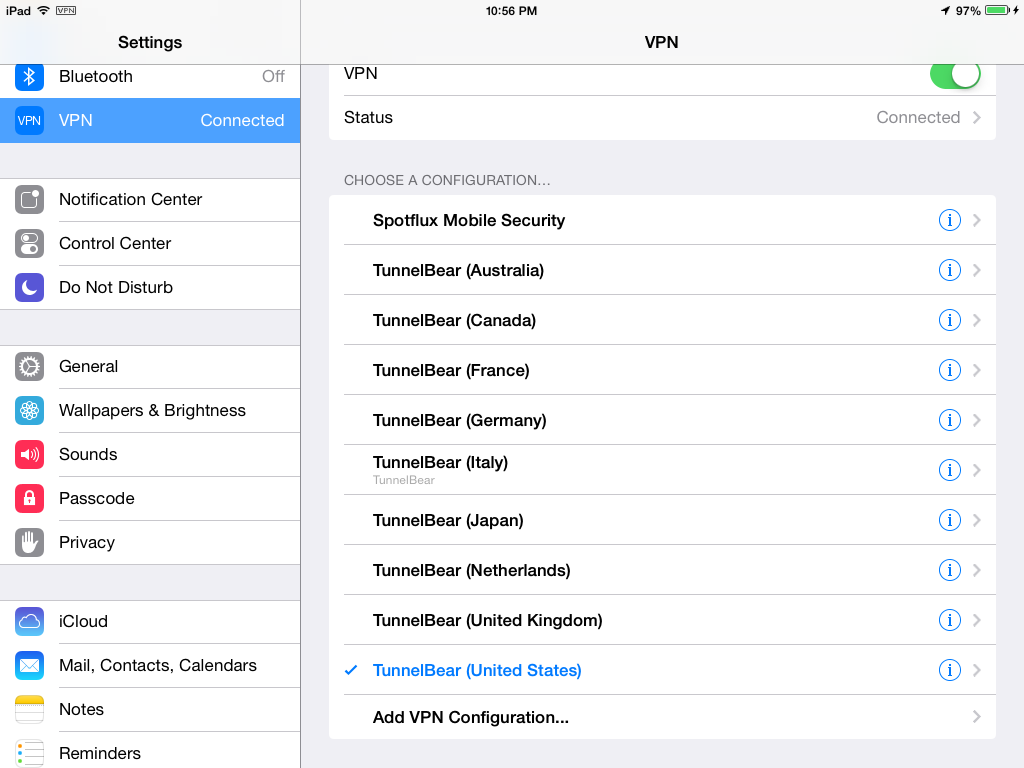Open info for Spotflux Mobile Security
The image size is (1024, 768).
949,220
